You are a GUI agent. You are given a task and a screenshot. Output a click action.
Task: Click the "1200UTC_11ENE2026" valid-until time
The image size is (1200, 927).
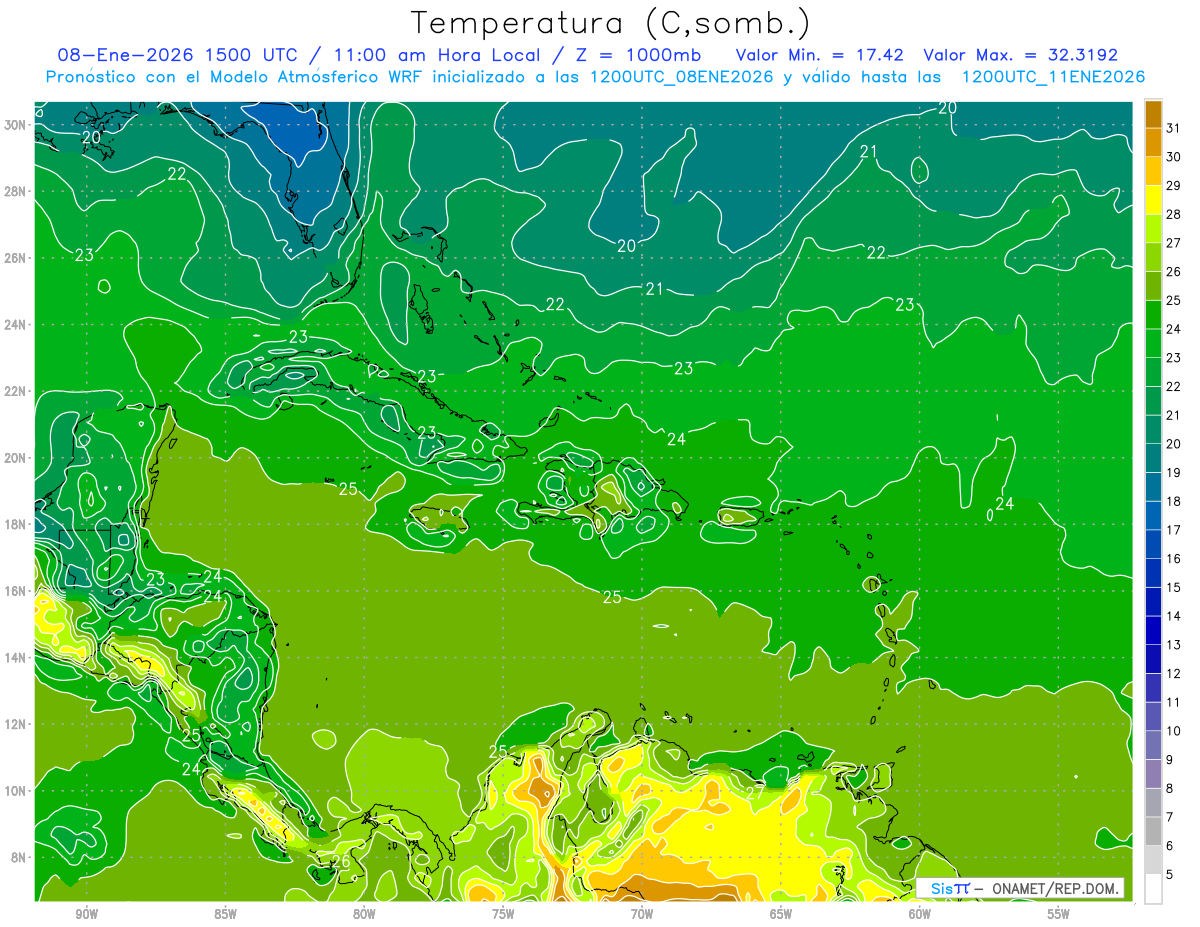(x=1053, y=77)
